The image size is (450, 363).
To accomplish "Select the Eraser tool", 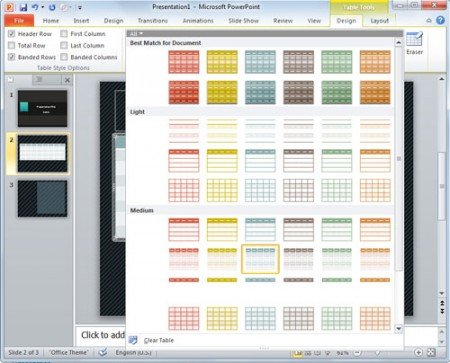I will click(414, 43).
